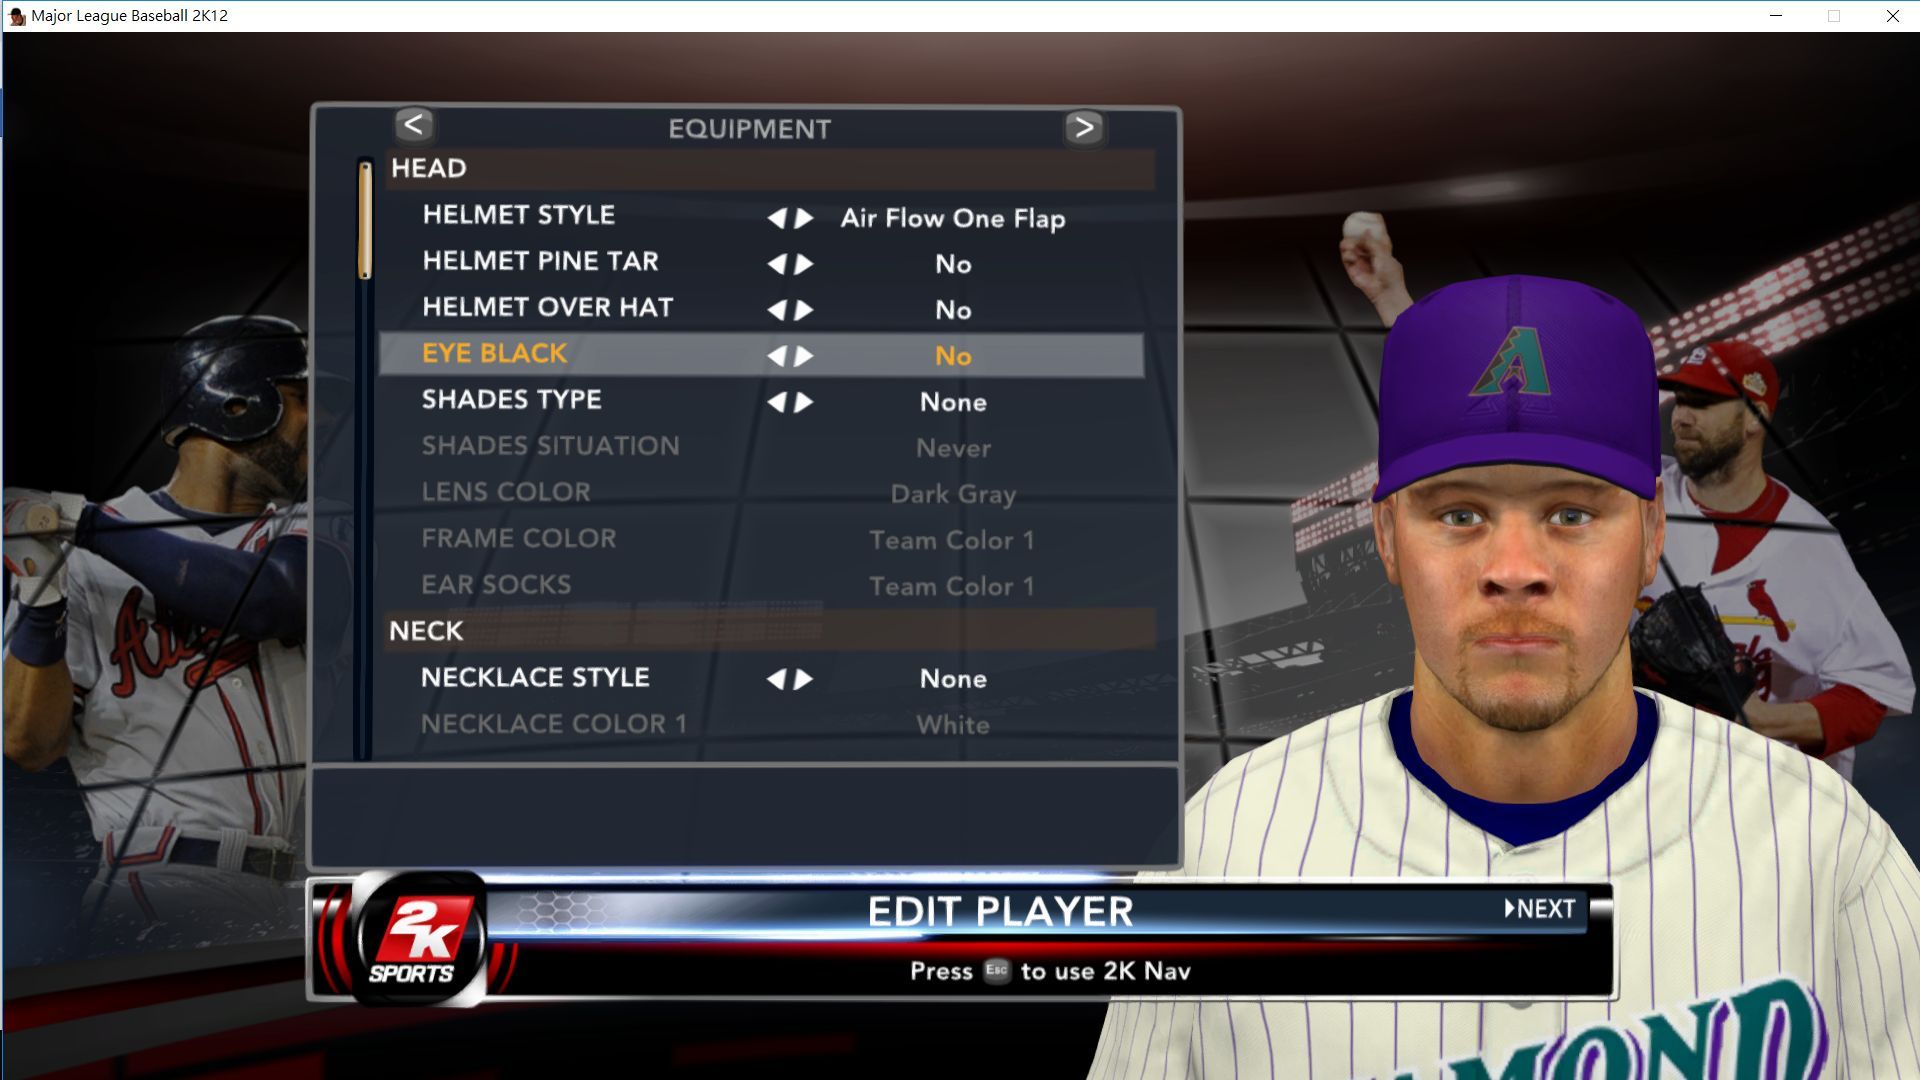Image resolution: width=1920 pixels, height=1080 pixels.
Task: Toggle Helmet Pine Tar with right arrow
Action: (803, 264)
